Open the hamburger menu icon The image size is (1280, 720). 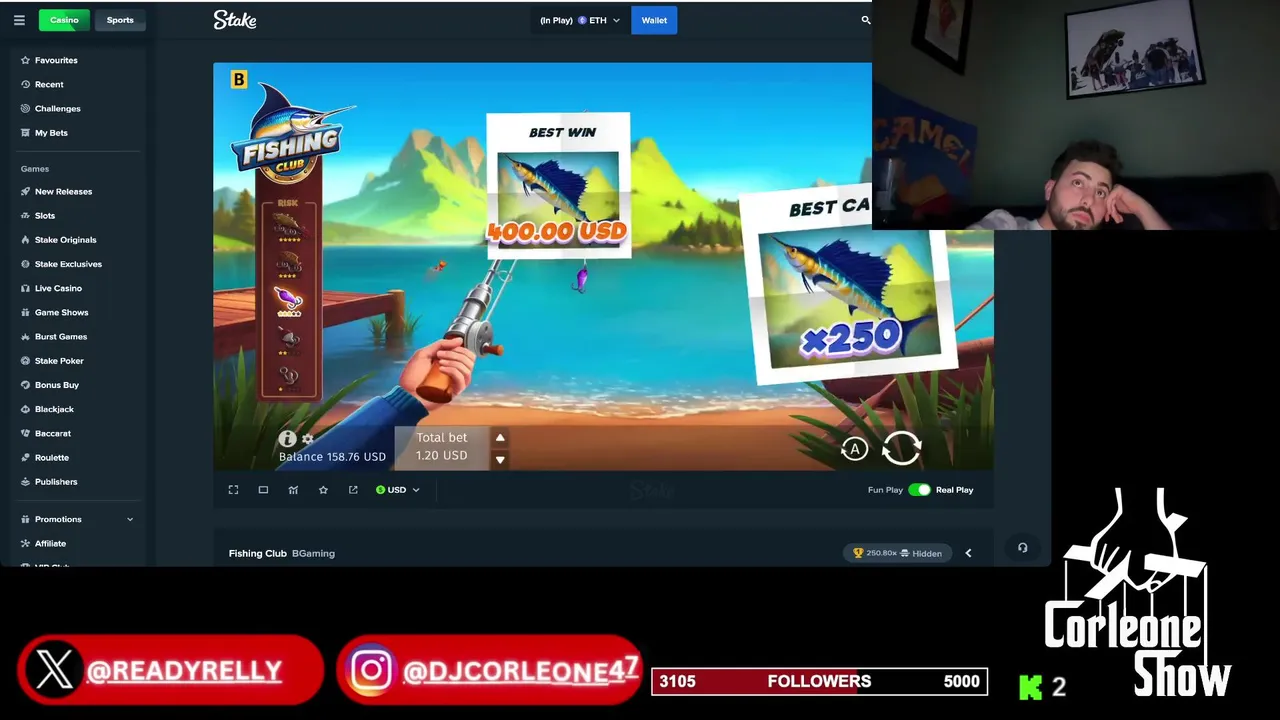[19, 20]
